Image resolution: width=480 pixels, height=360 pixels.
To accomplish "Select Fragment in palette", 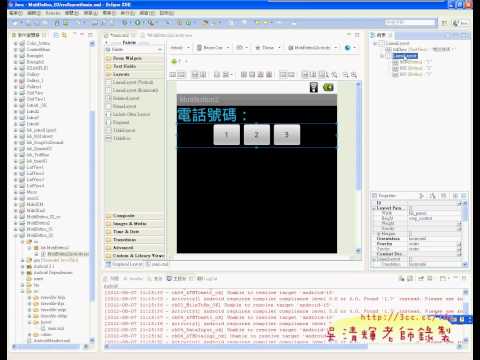I will click(x=117, y=122).
